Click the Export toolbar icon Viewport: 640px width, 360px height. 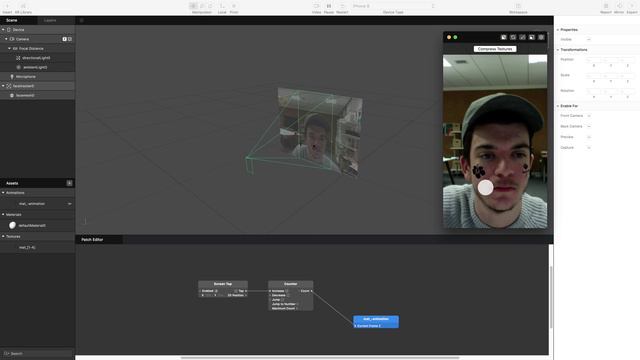(x=632, y=6)
